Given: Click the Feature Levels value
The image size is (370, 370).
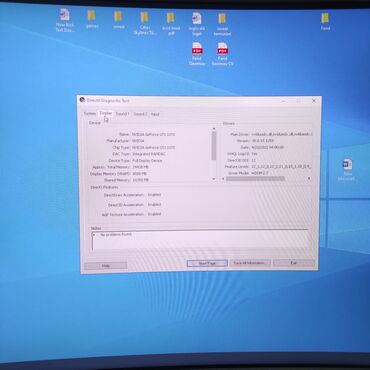Looking at the screenshot, I should pyautogui.click(x=281, y=166).
